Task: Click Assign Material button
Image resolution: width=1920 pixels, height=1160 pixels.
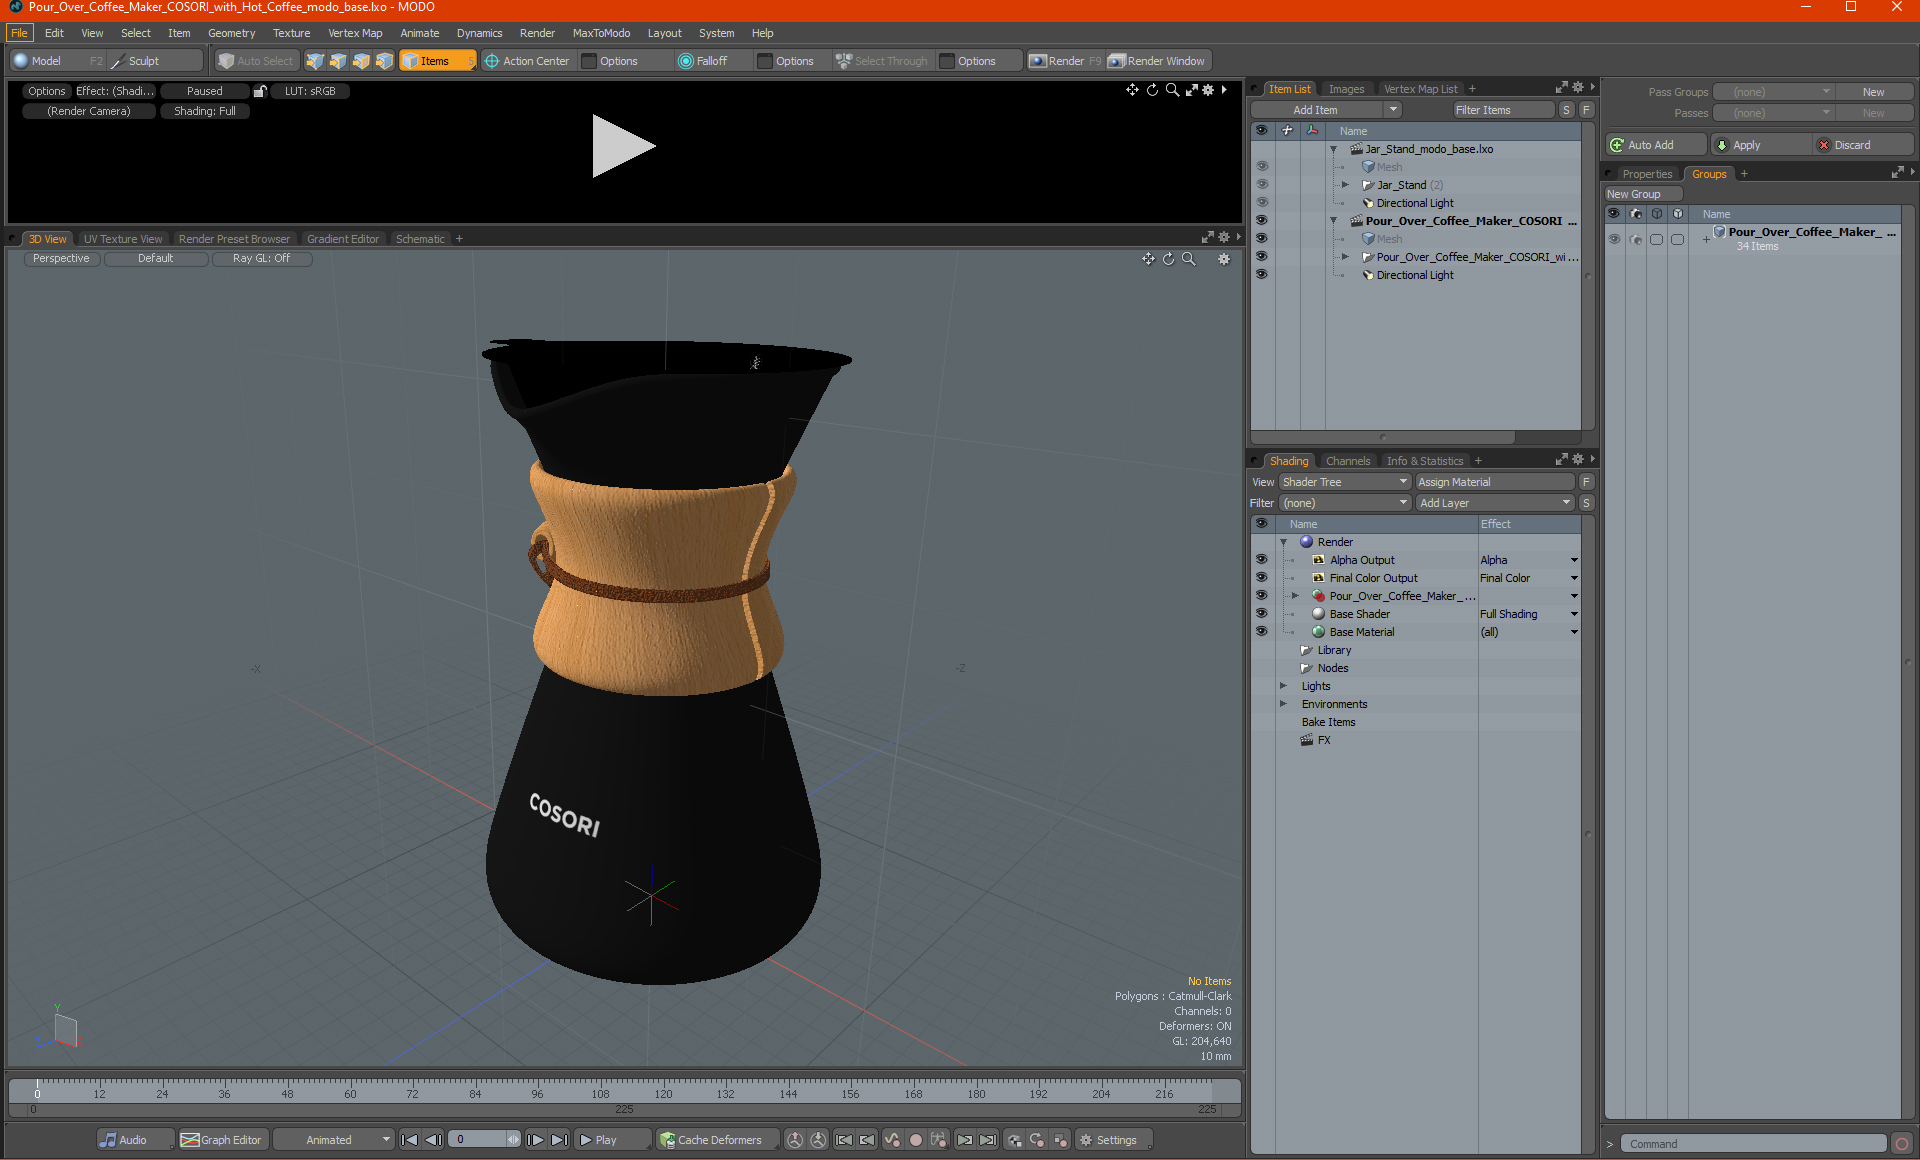Action: (1495, 482)
